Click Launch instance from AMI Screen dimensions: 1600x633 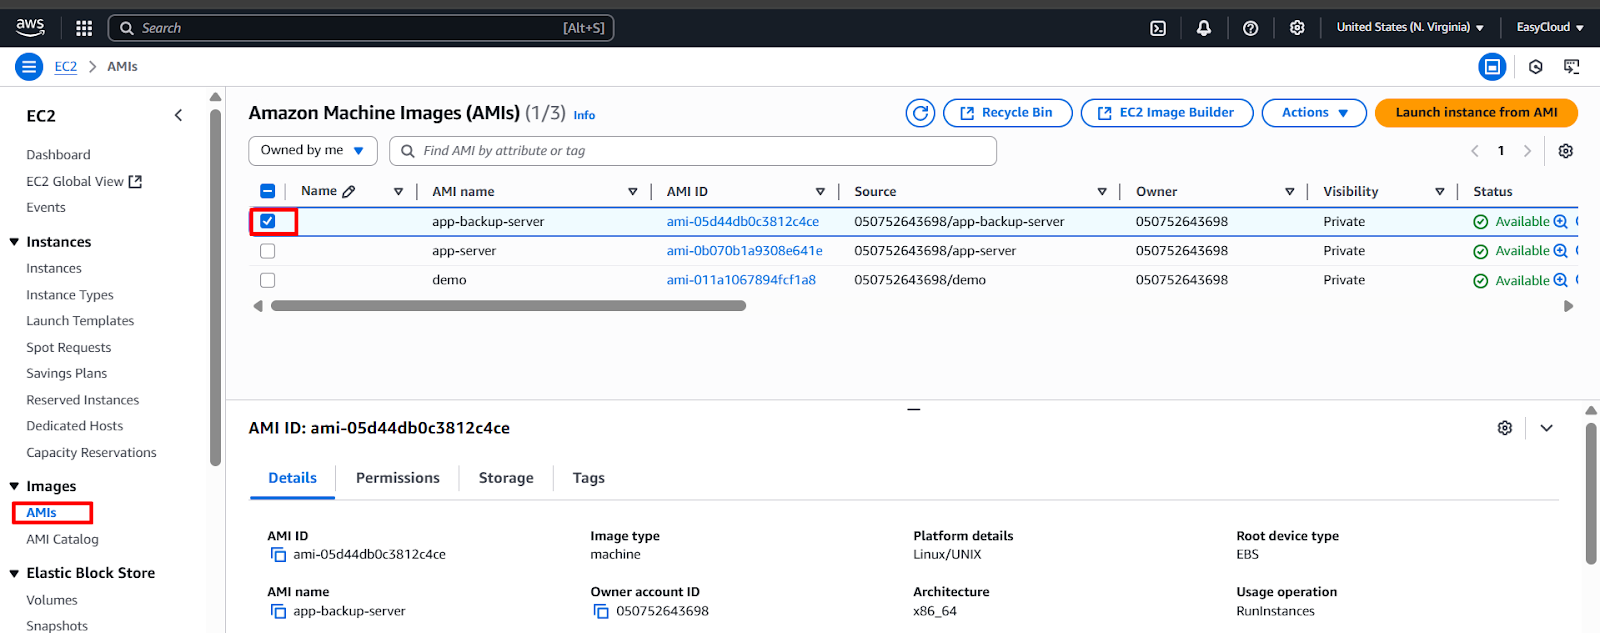point(1476,113)
